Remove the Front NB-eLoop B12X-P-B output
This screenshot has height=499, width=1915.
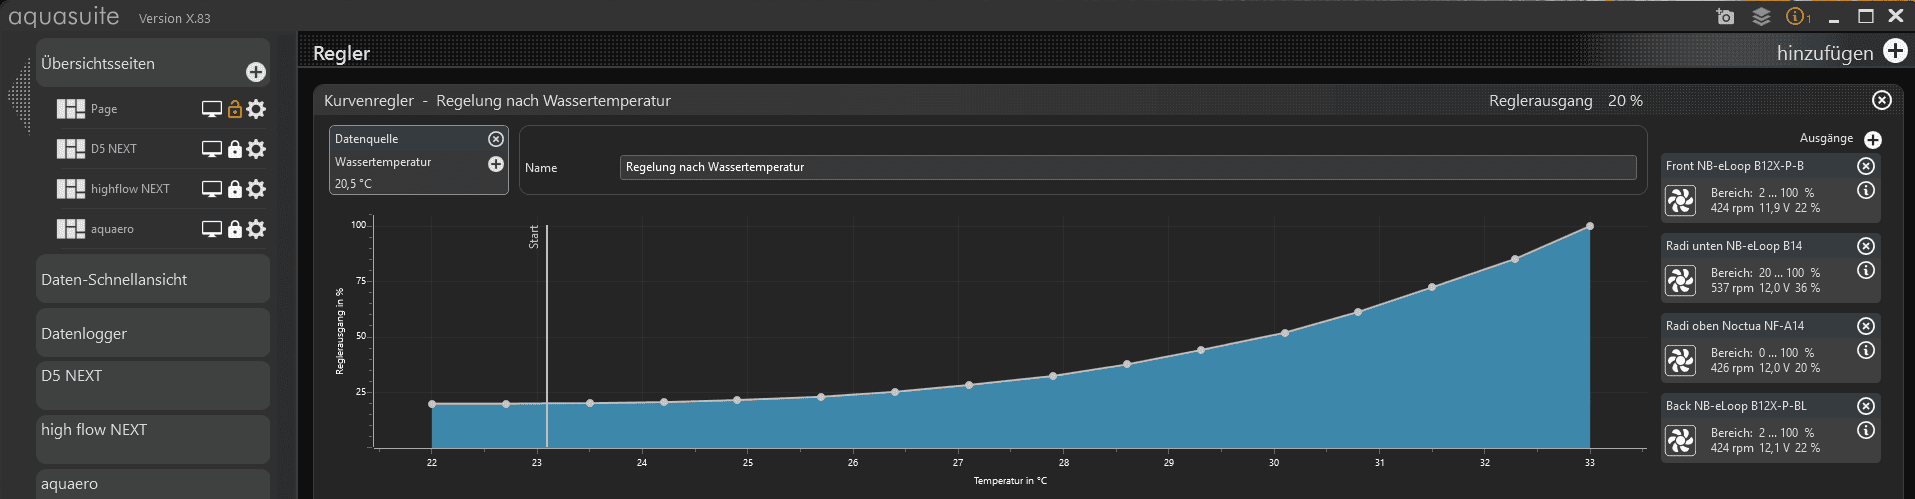pyautogui.click(x=1866, y=166)
